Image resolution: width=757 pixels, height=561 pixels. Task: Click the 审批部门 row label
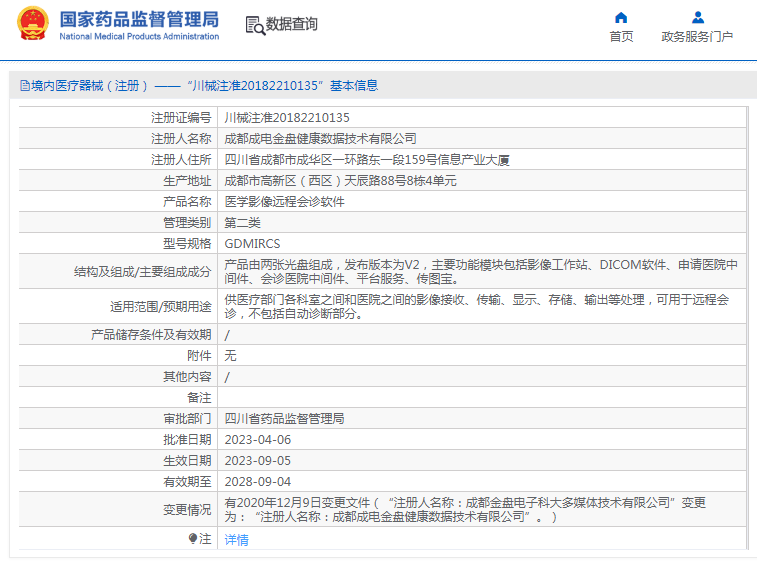187,419
